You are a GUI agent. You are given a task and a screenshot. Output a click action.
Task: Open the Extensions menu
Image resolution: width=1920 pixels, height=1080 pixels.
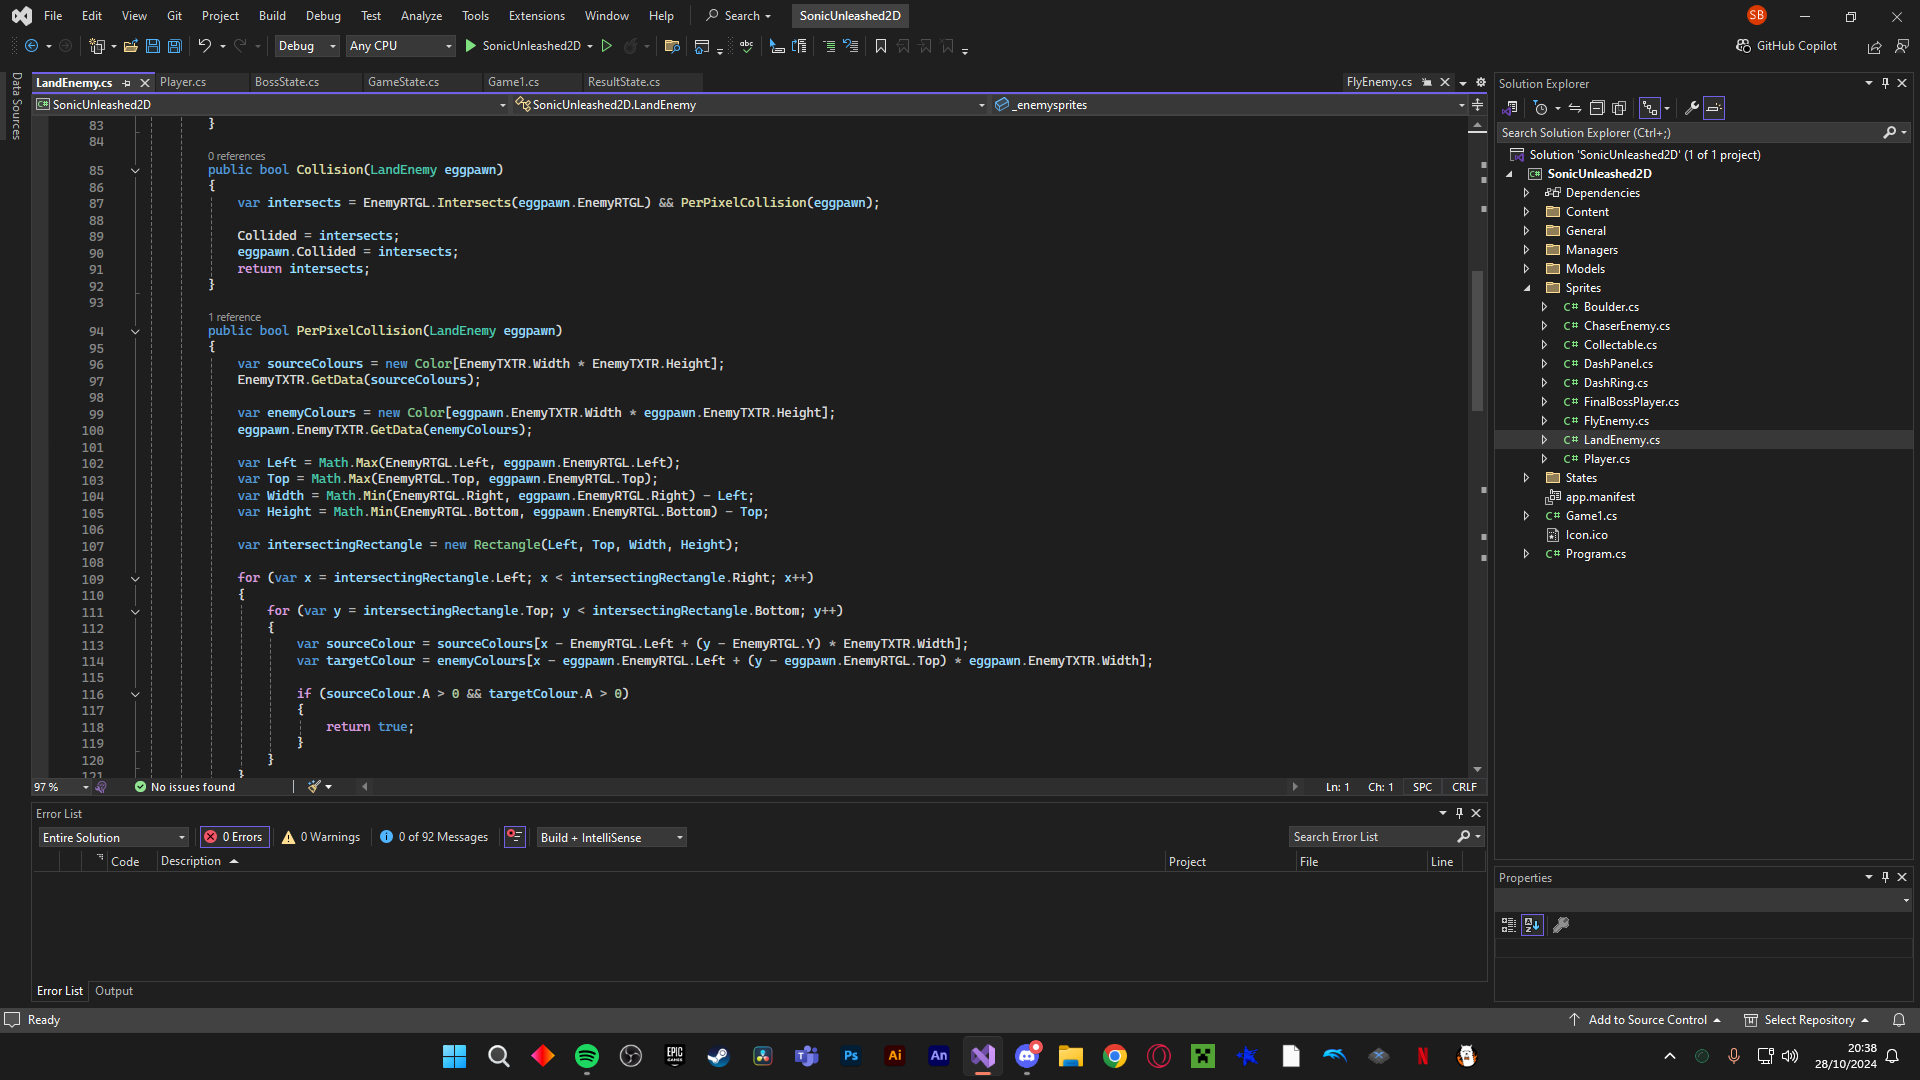pyautogui.click(x=536, y=16)
